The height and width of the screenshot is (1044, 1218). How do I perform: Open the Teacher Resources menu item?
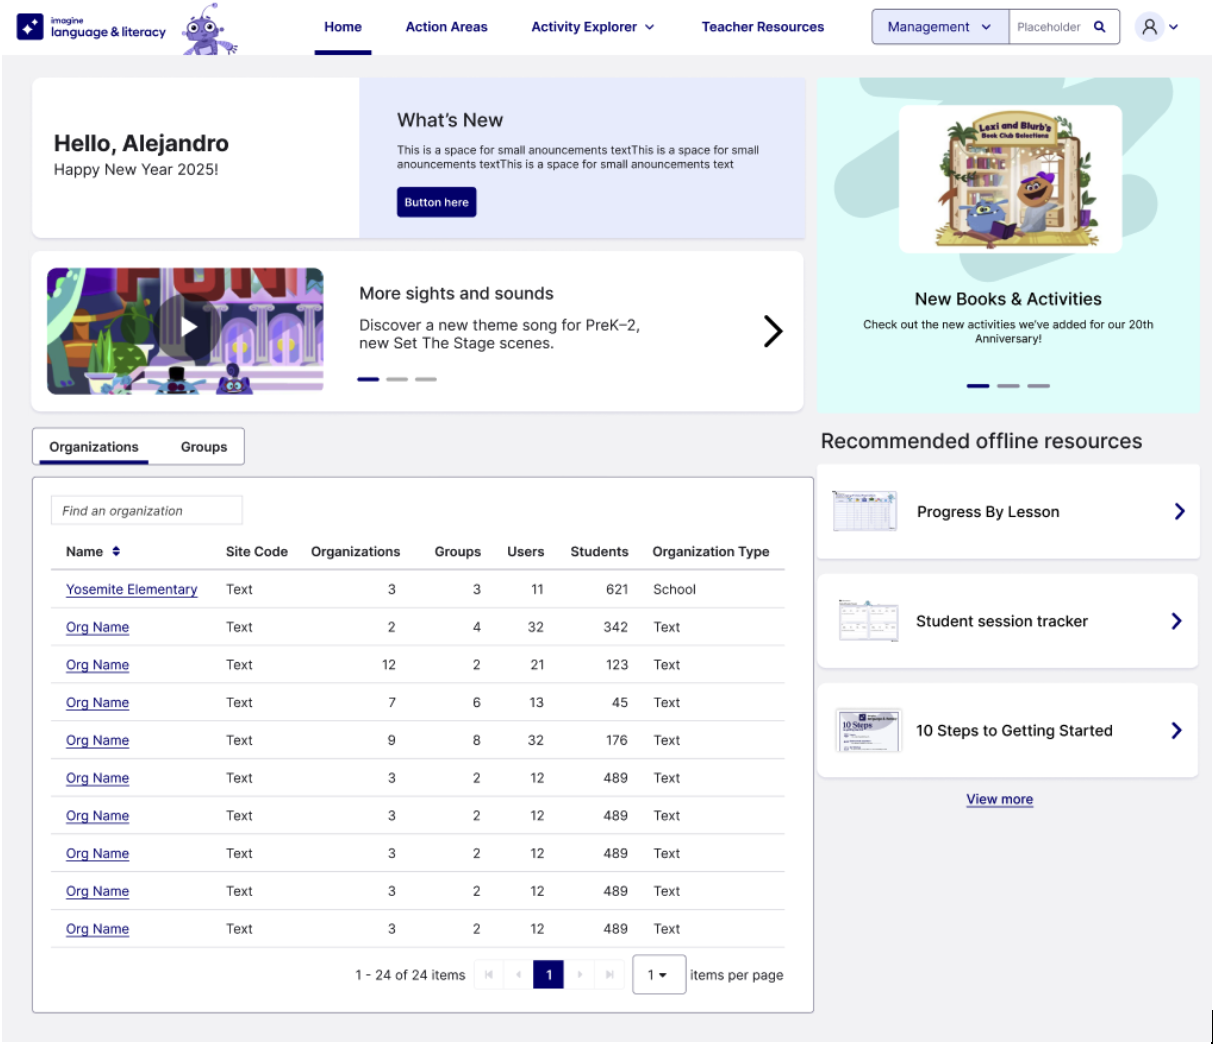(x=762, y=27)
